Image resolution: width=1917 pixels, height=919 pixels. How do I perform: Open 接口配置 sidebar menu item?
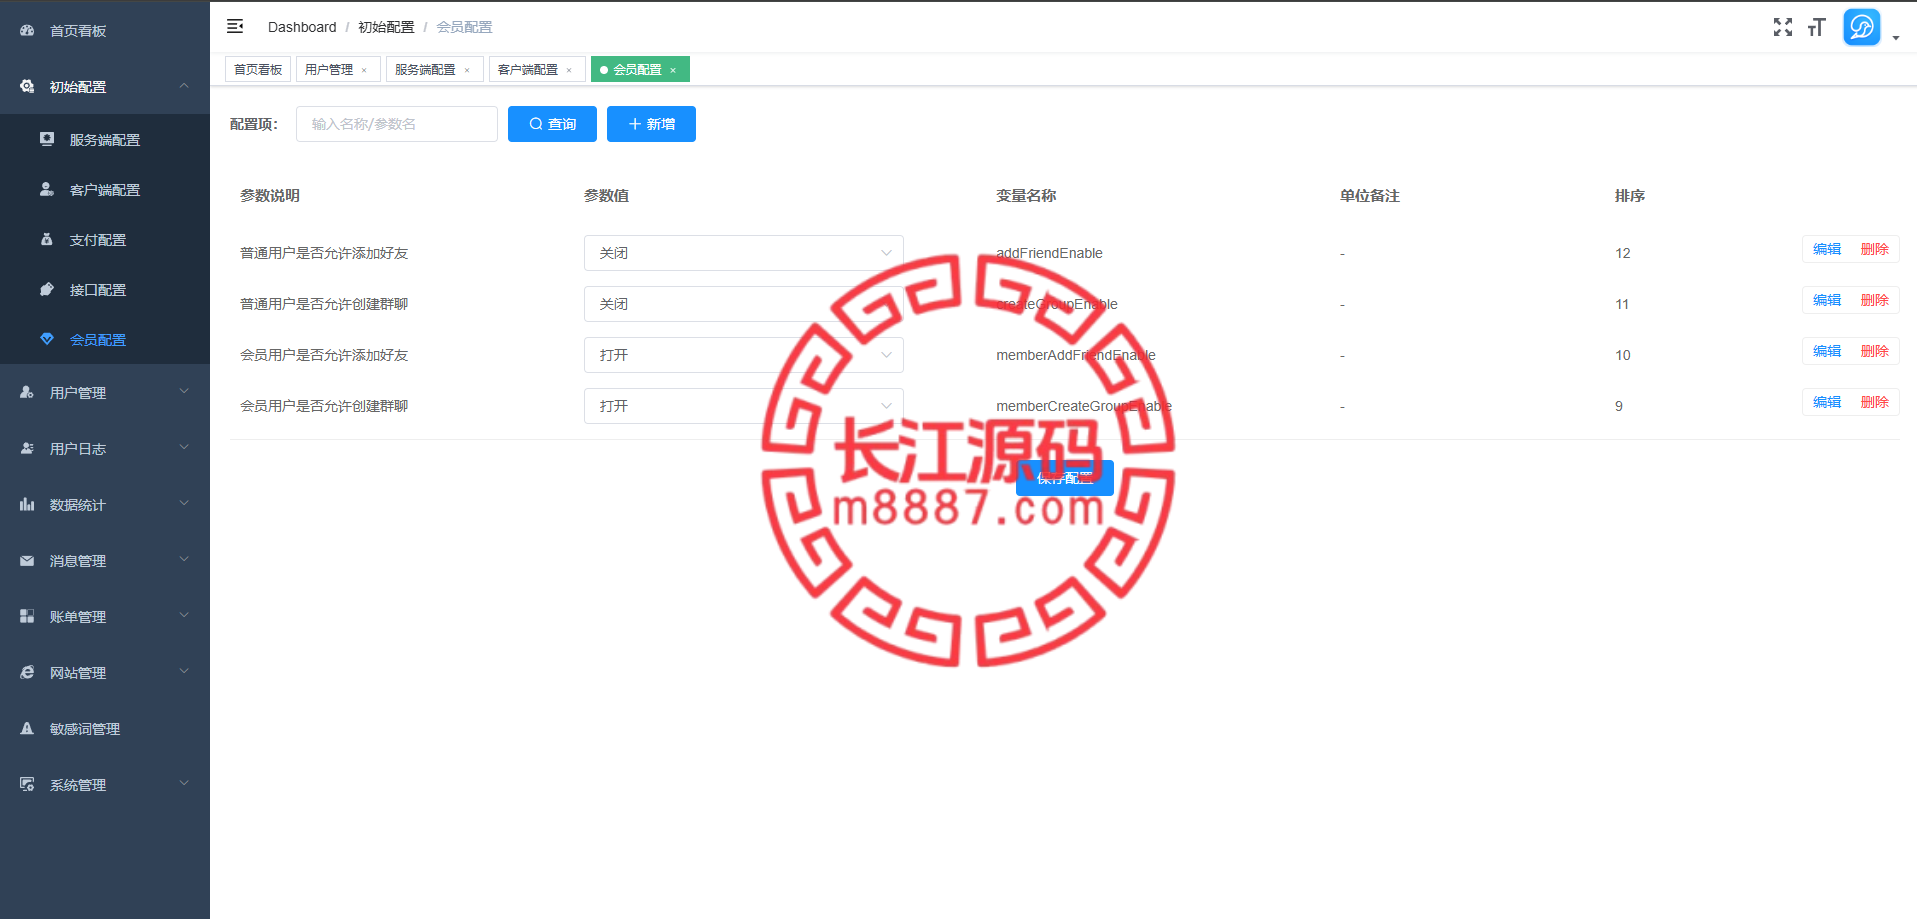pyautogui.click(x=105, y=289)
